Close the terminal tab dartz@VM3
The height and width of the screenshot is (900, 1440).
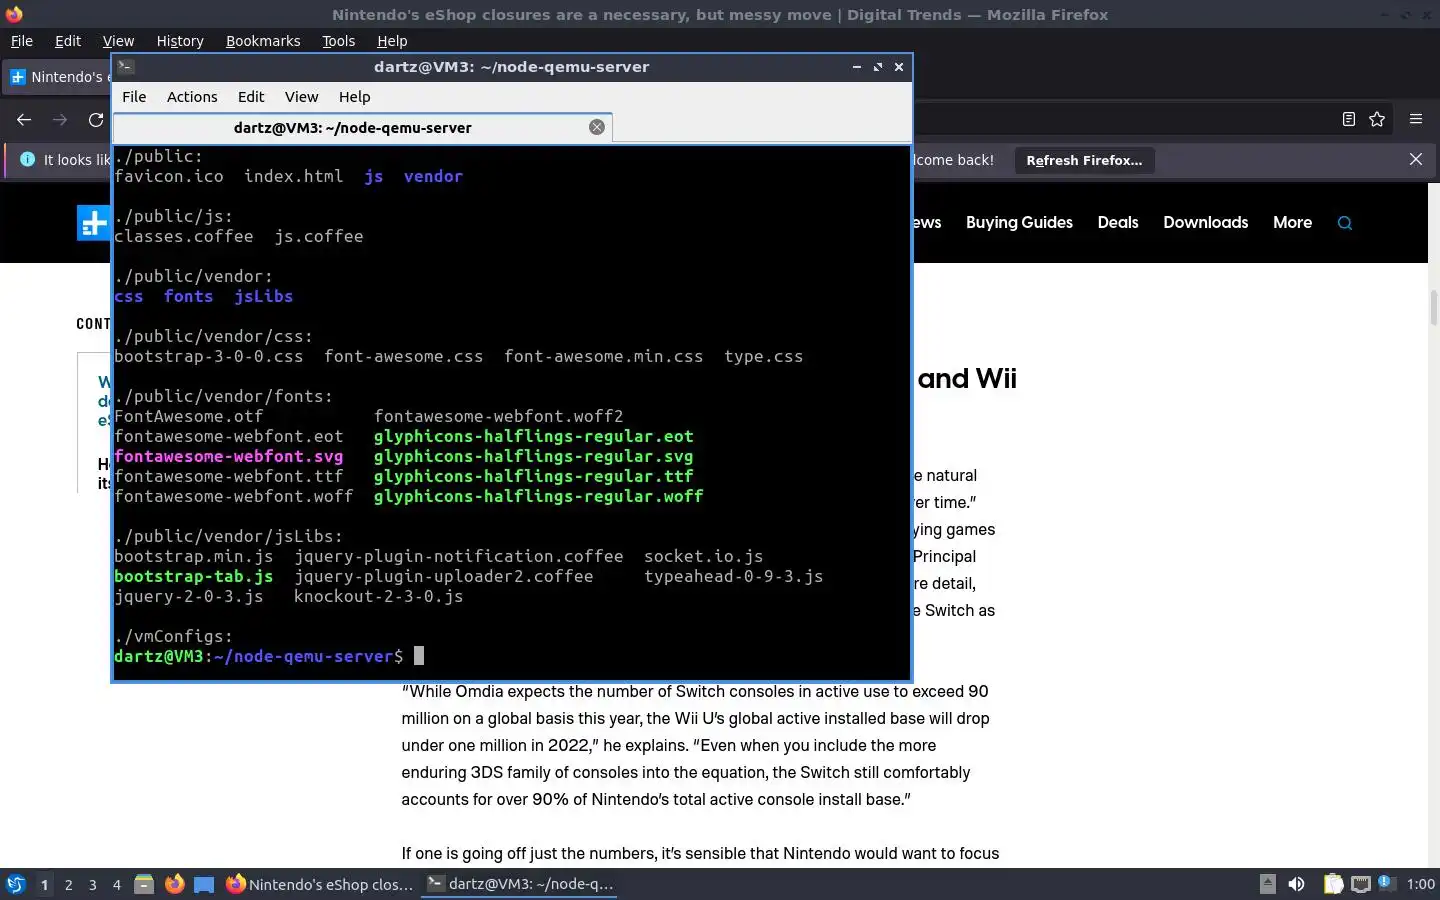coord(597,127)
